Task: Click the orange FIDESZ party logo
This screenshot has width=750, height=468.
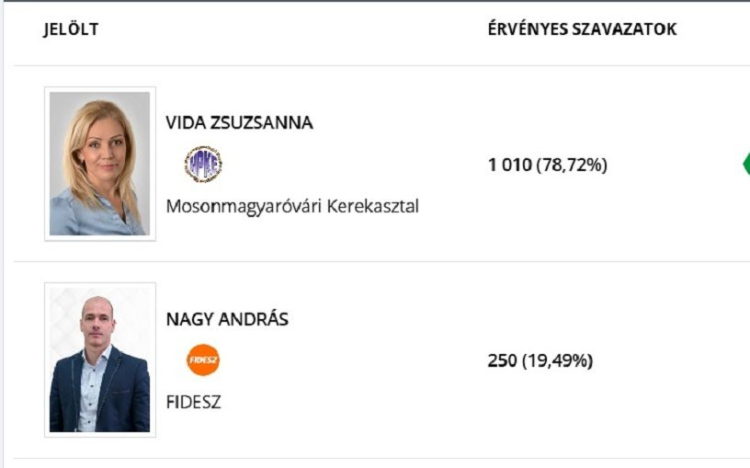Action: pyautogui.click(x=203, y=359)
